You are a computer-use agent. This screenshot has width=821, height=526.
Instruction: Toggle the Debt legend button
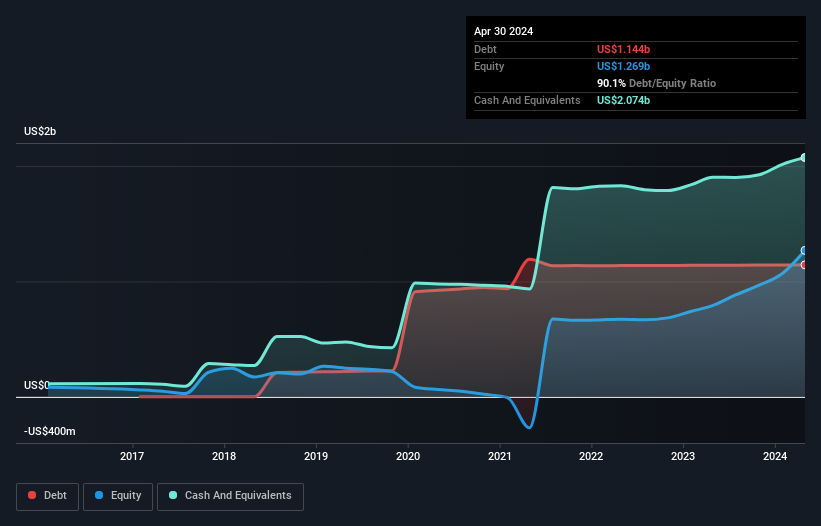48,496
